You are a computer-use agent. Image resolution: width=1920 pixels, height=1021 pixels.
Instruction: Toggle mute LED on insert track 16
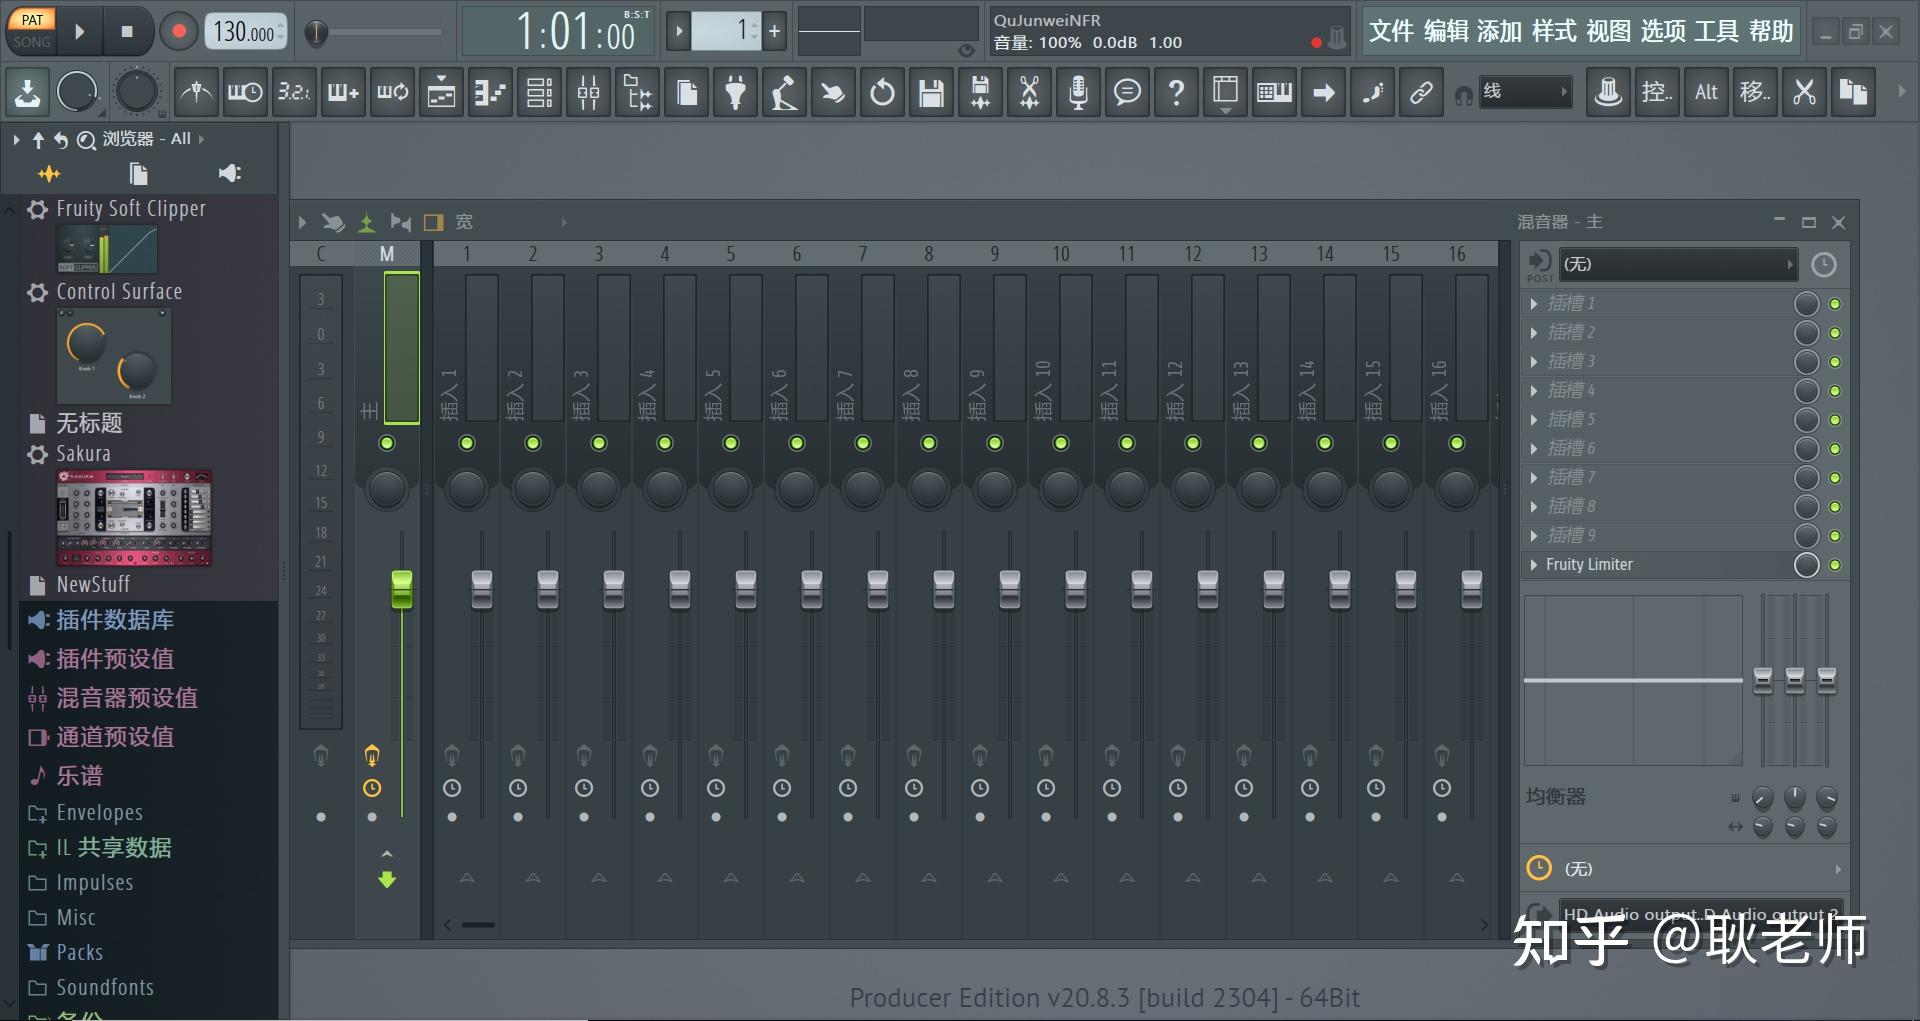[1457, 443]
